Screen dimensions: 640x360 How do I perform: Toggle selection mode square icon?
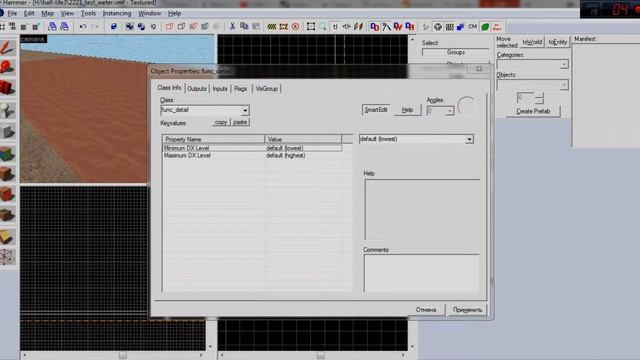tap(311, 27)
